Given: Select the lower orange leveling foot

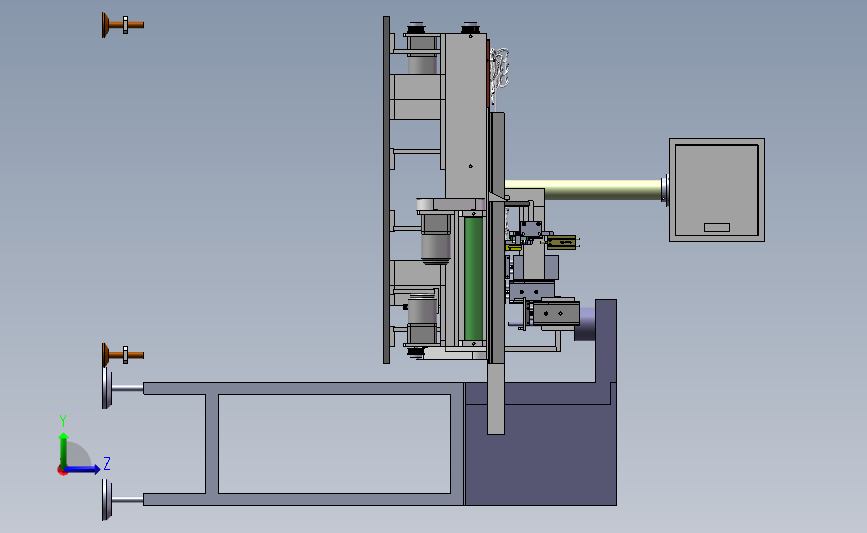Looking at the screenshot, I should [x=122, y=355].
